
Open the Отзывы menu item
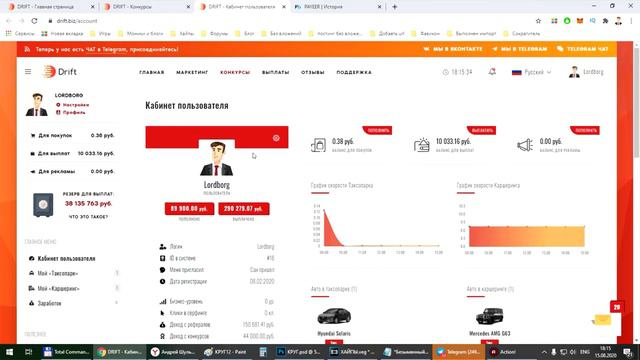(x=313, y=72)
